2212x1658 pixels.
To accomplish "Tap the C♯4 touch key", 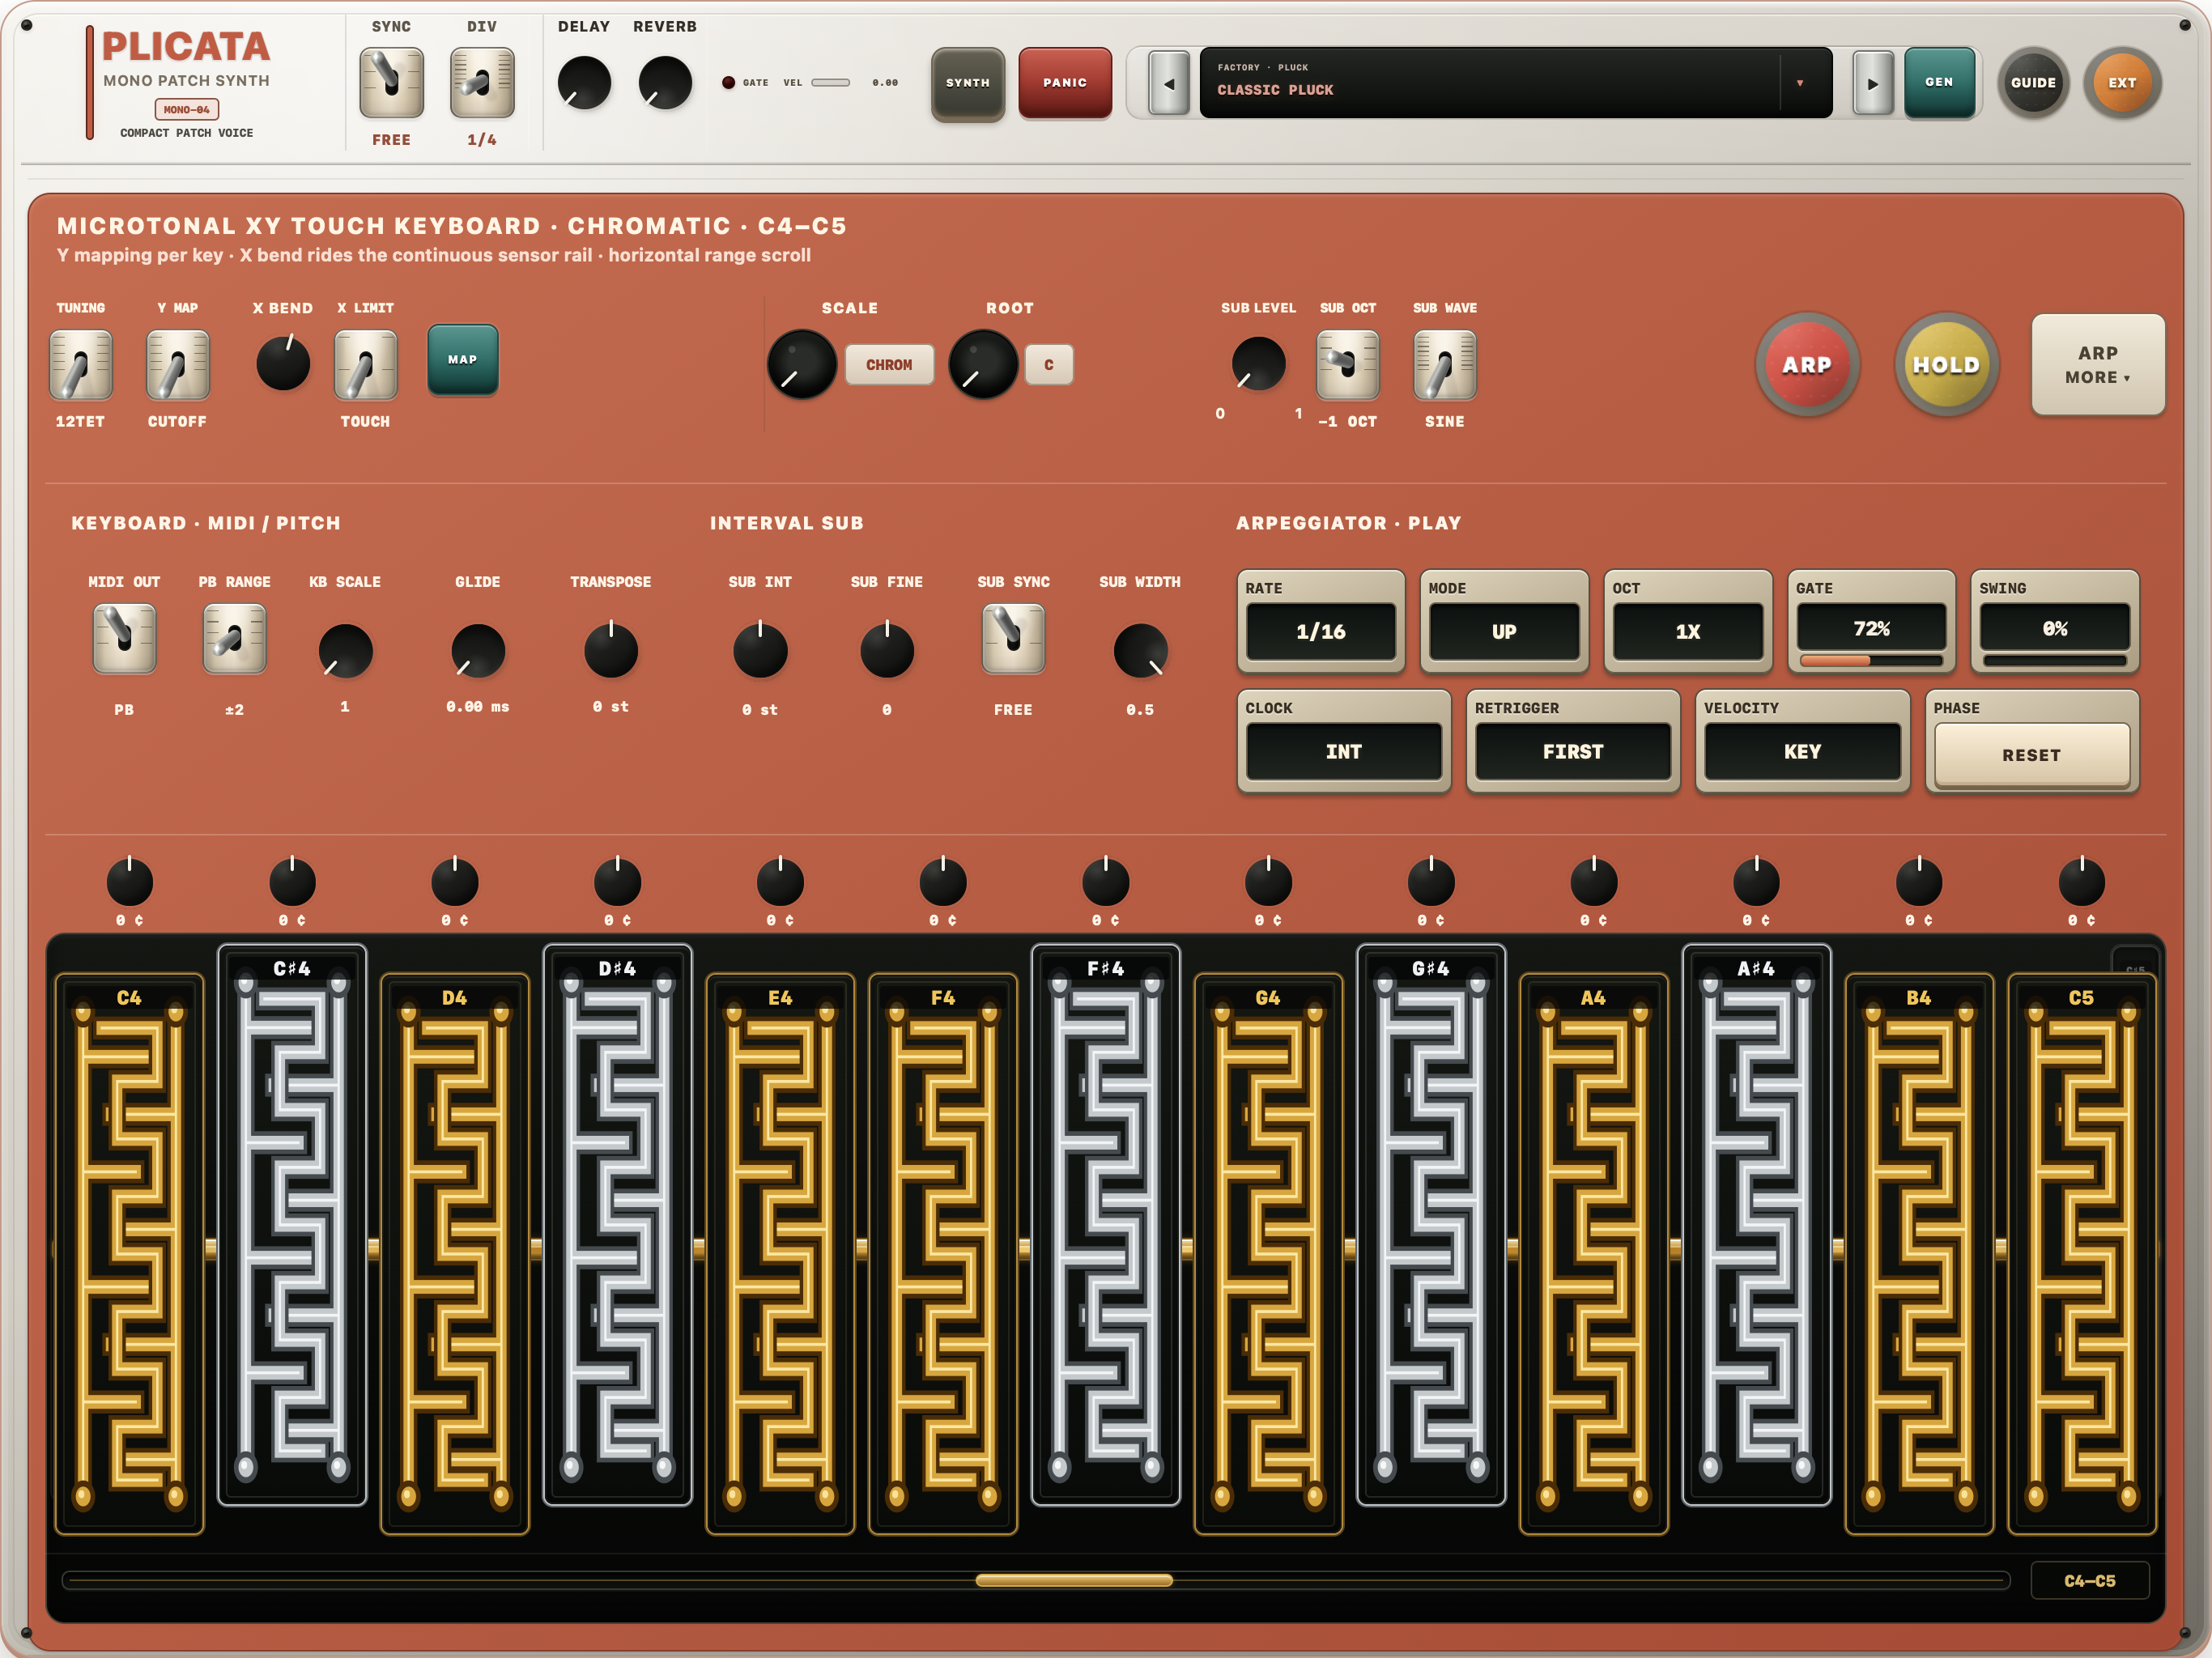I will pyautogui.click(x=292, y=1225).
